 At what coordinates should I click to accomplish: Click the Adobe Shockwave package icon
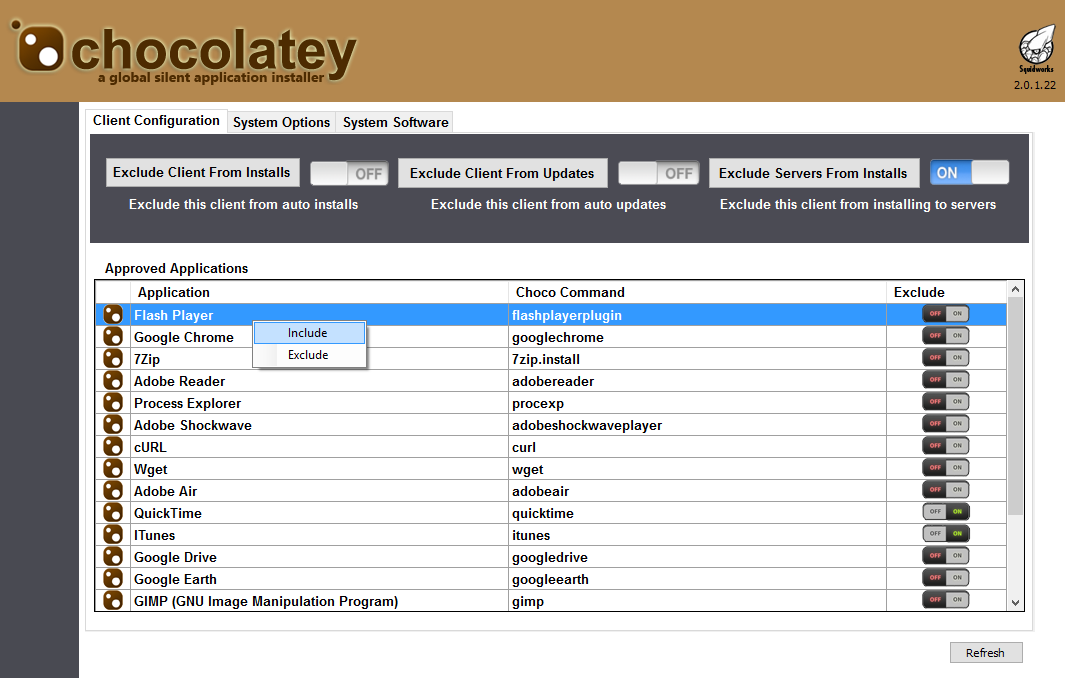pyautogui.click(x=113, y=425)
